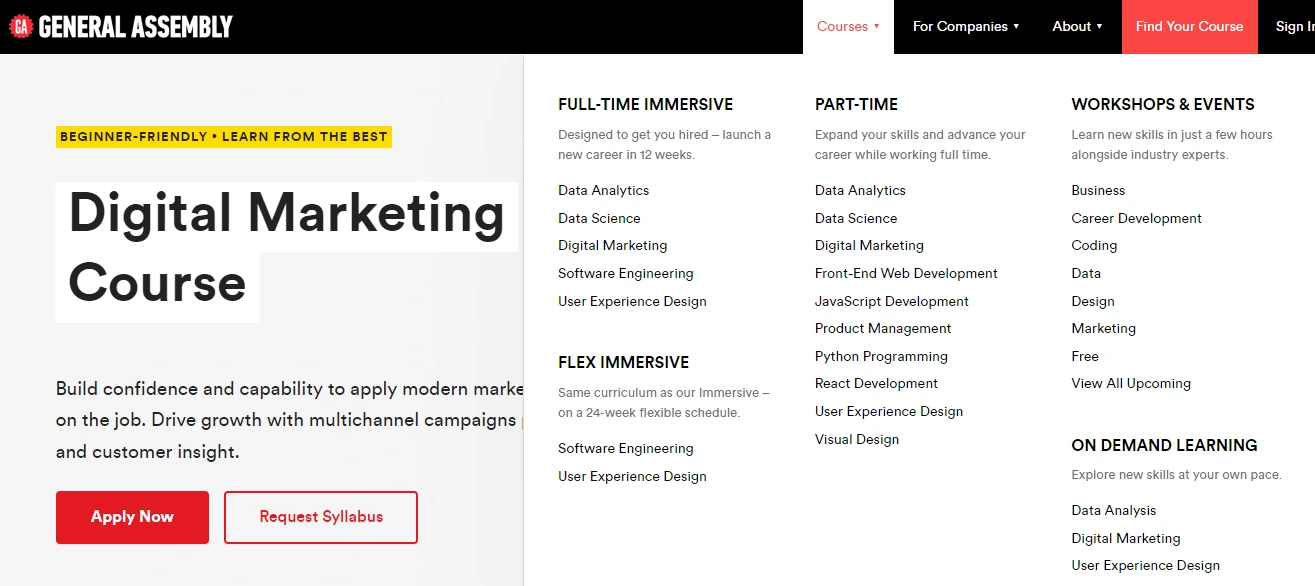Click View All Upcoming workshops link
The height and width of the screenshot is (586, 1315).
(1131, 383)
